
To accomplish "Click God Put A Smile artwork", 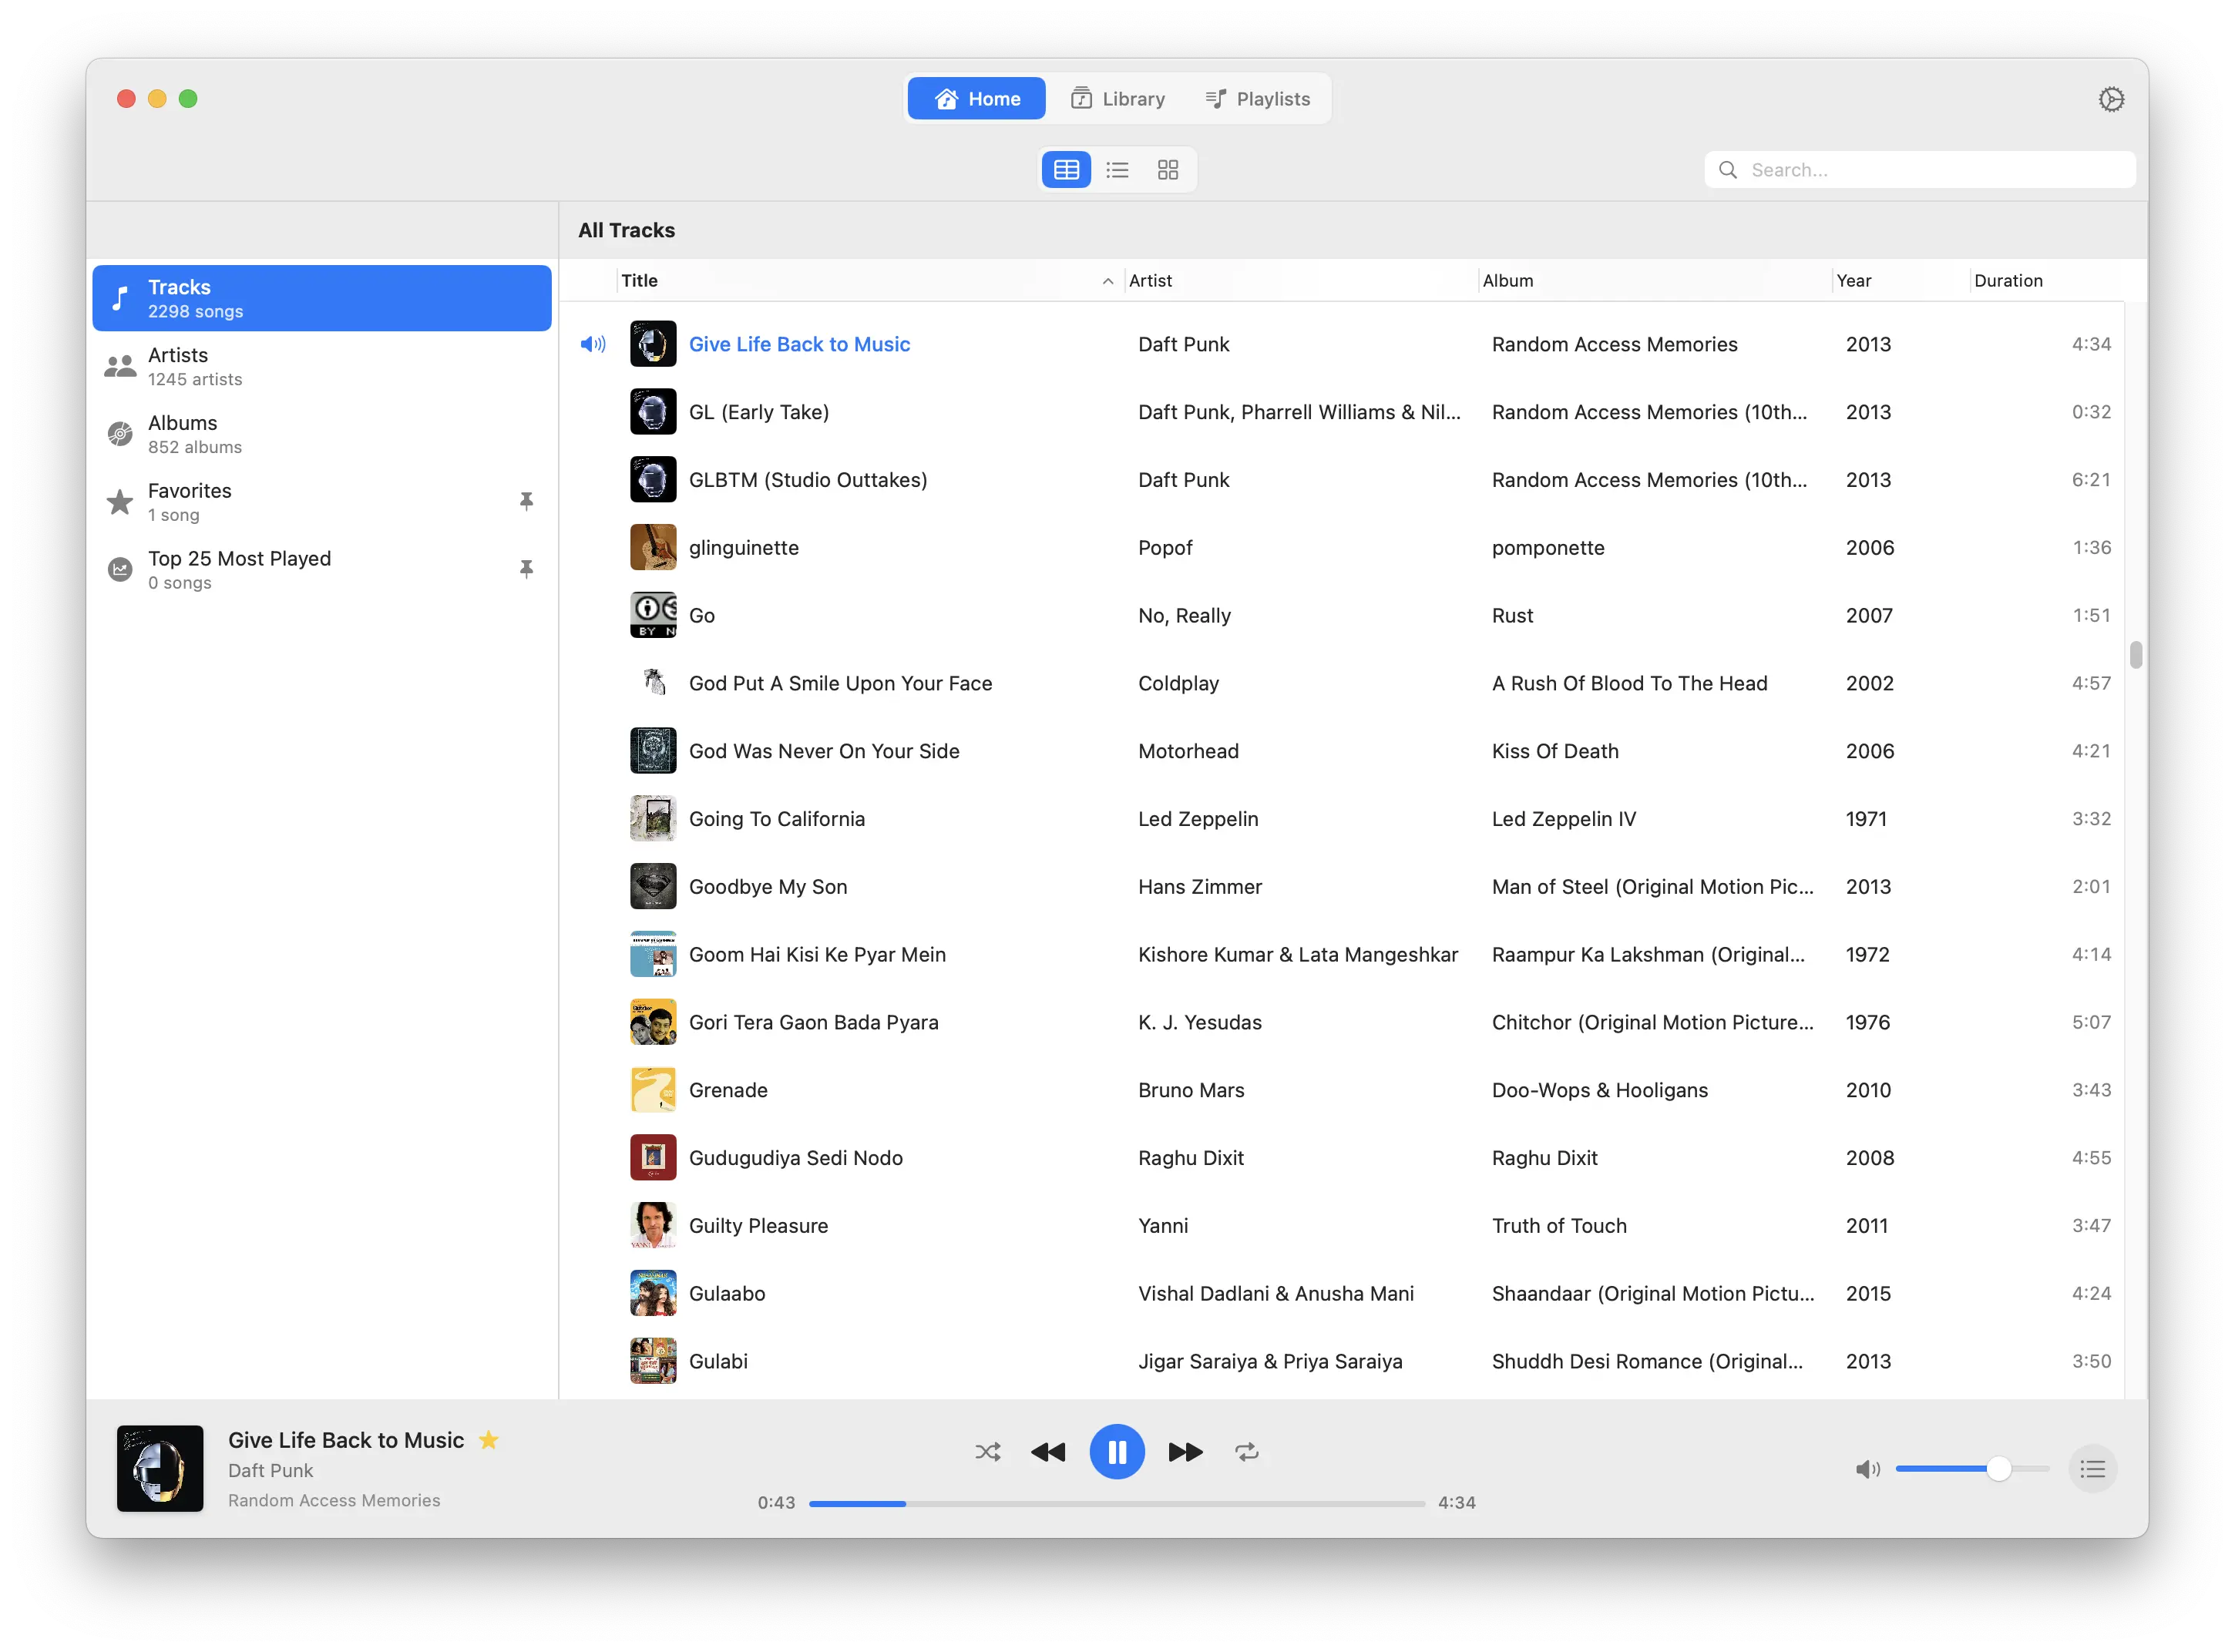I will click(653, 683).
